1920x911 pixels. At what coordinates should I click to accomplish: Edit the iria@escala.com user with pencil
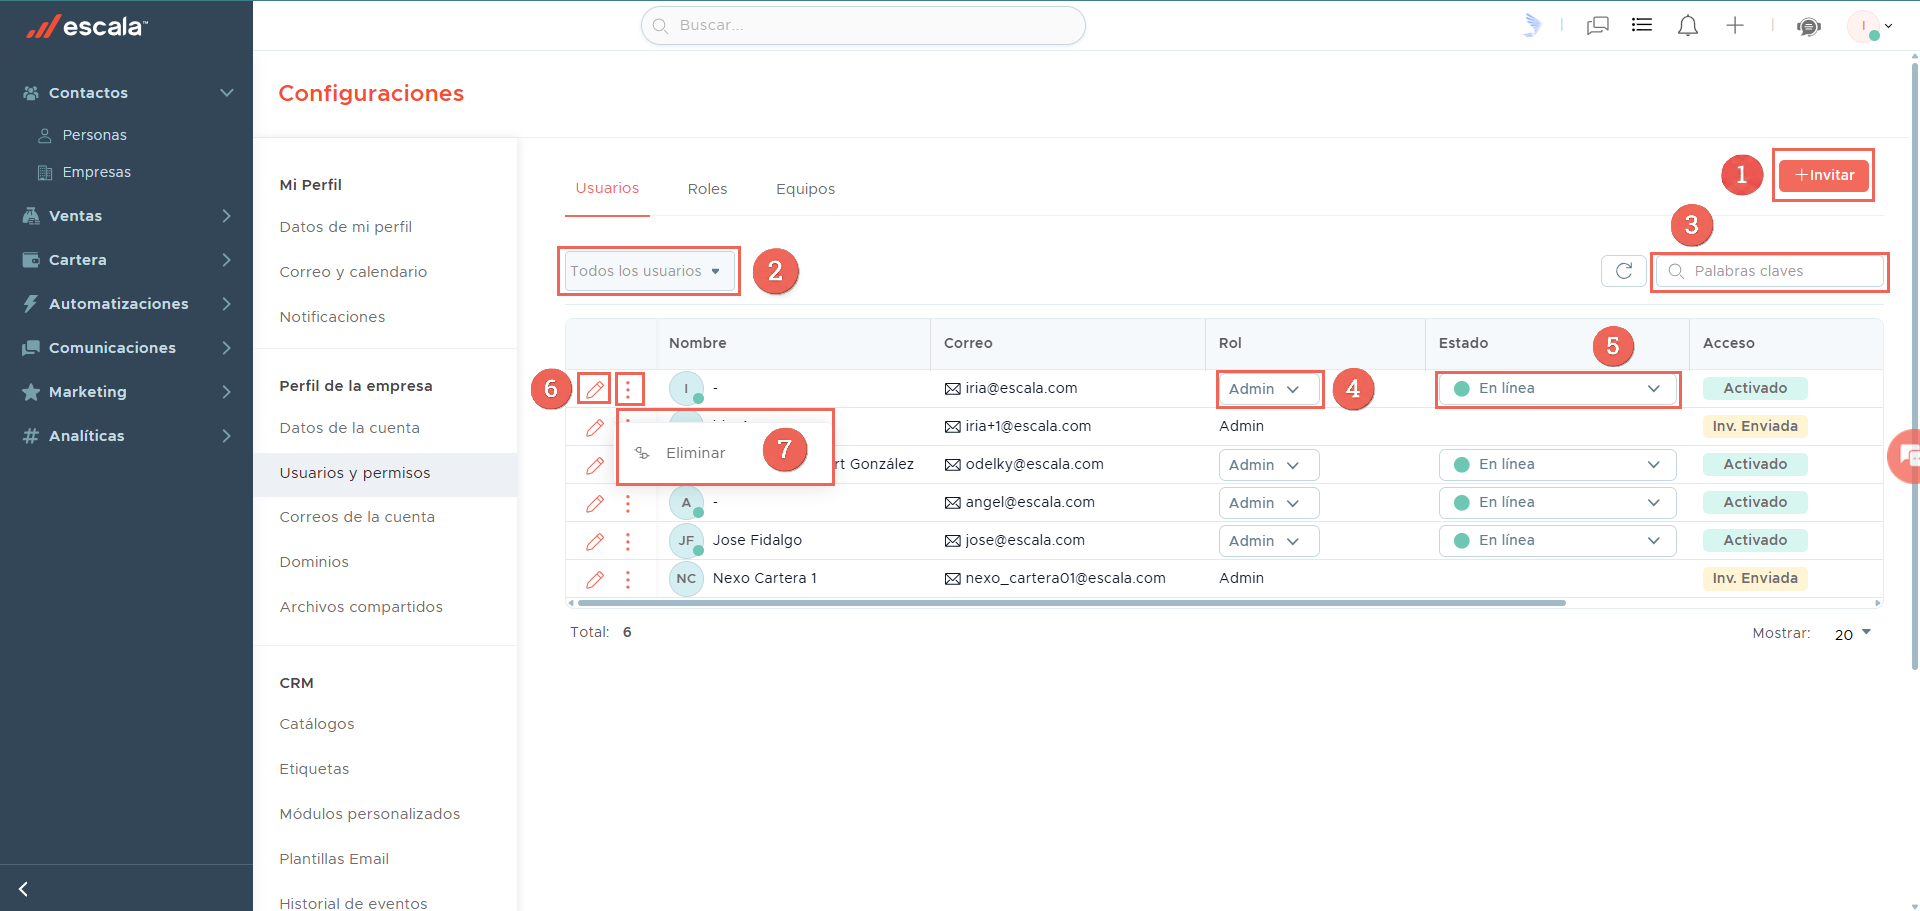click(x=595, y=389)
